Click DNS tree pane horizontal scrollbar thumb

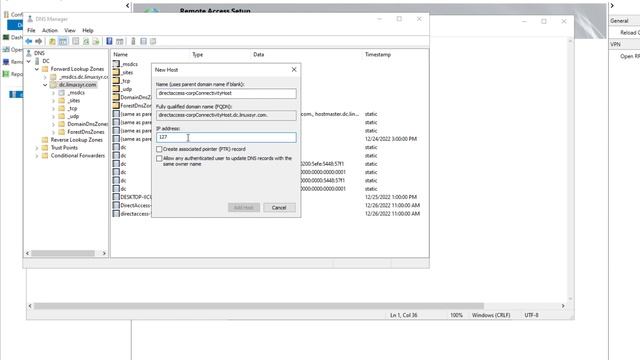click(63, 253)
